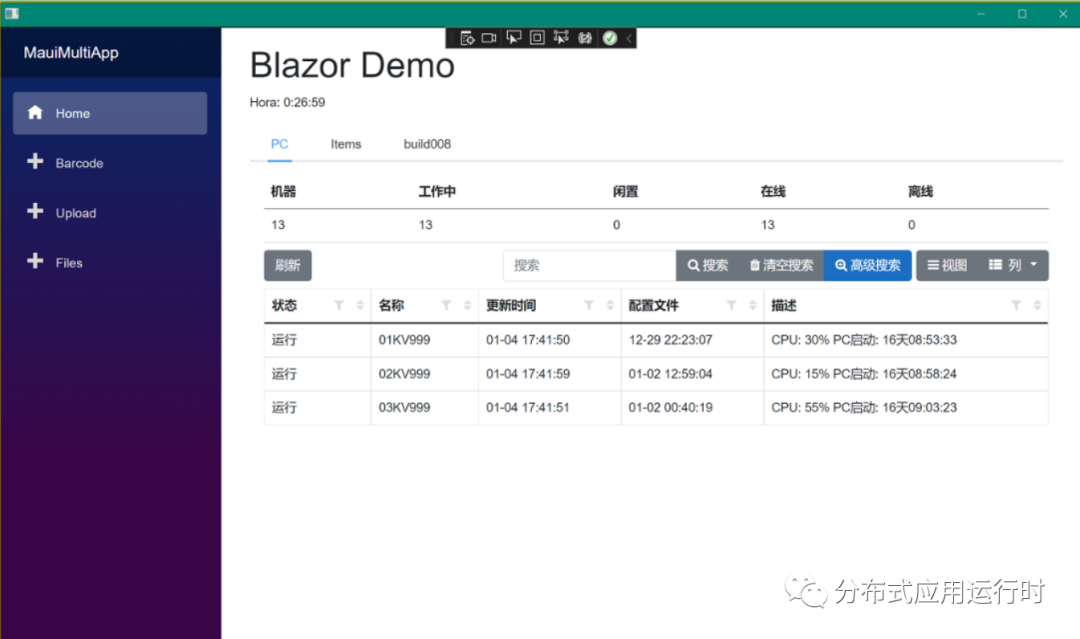Click the 离线 summary column header
The width and height of the screenshot is (1080, 639).
pyautogui.click(x=920, y=191)
